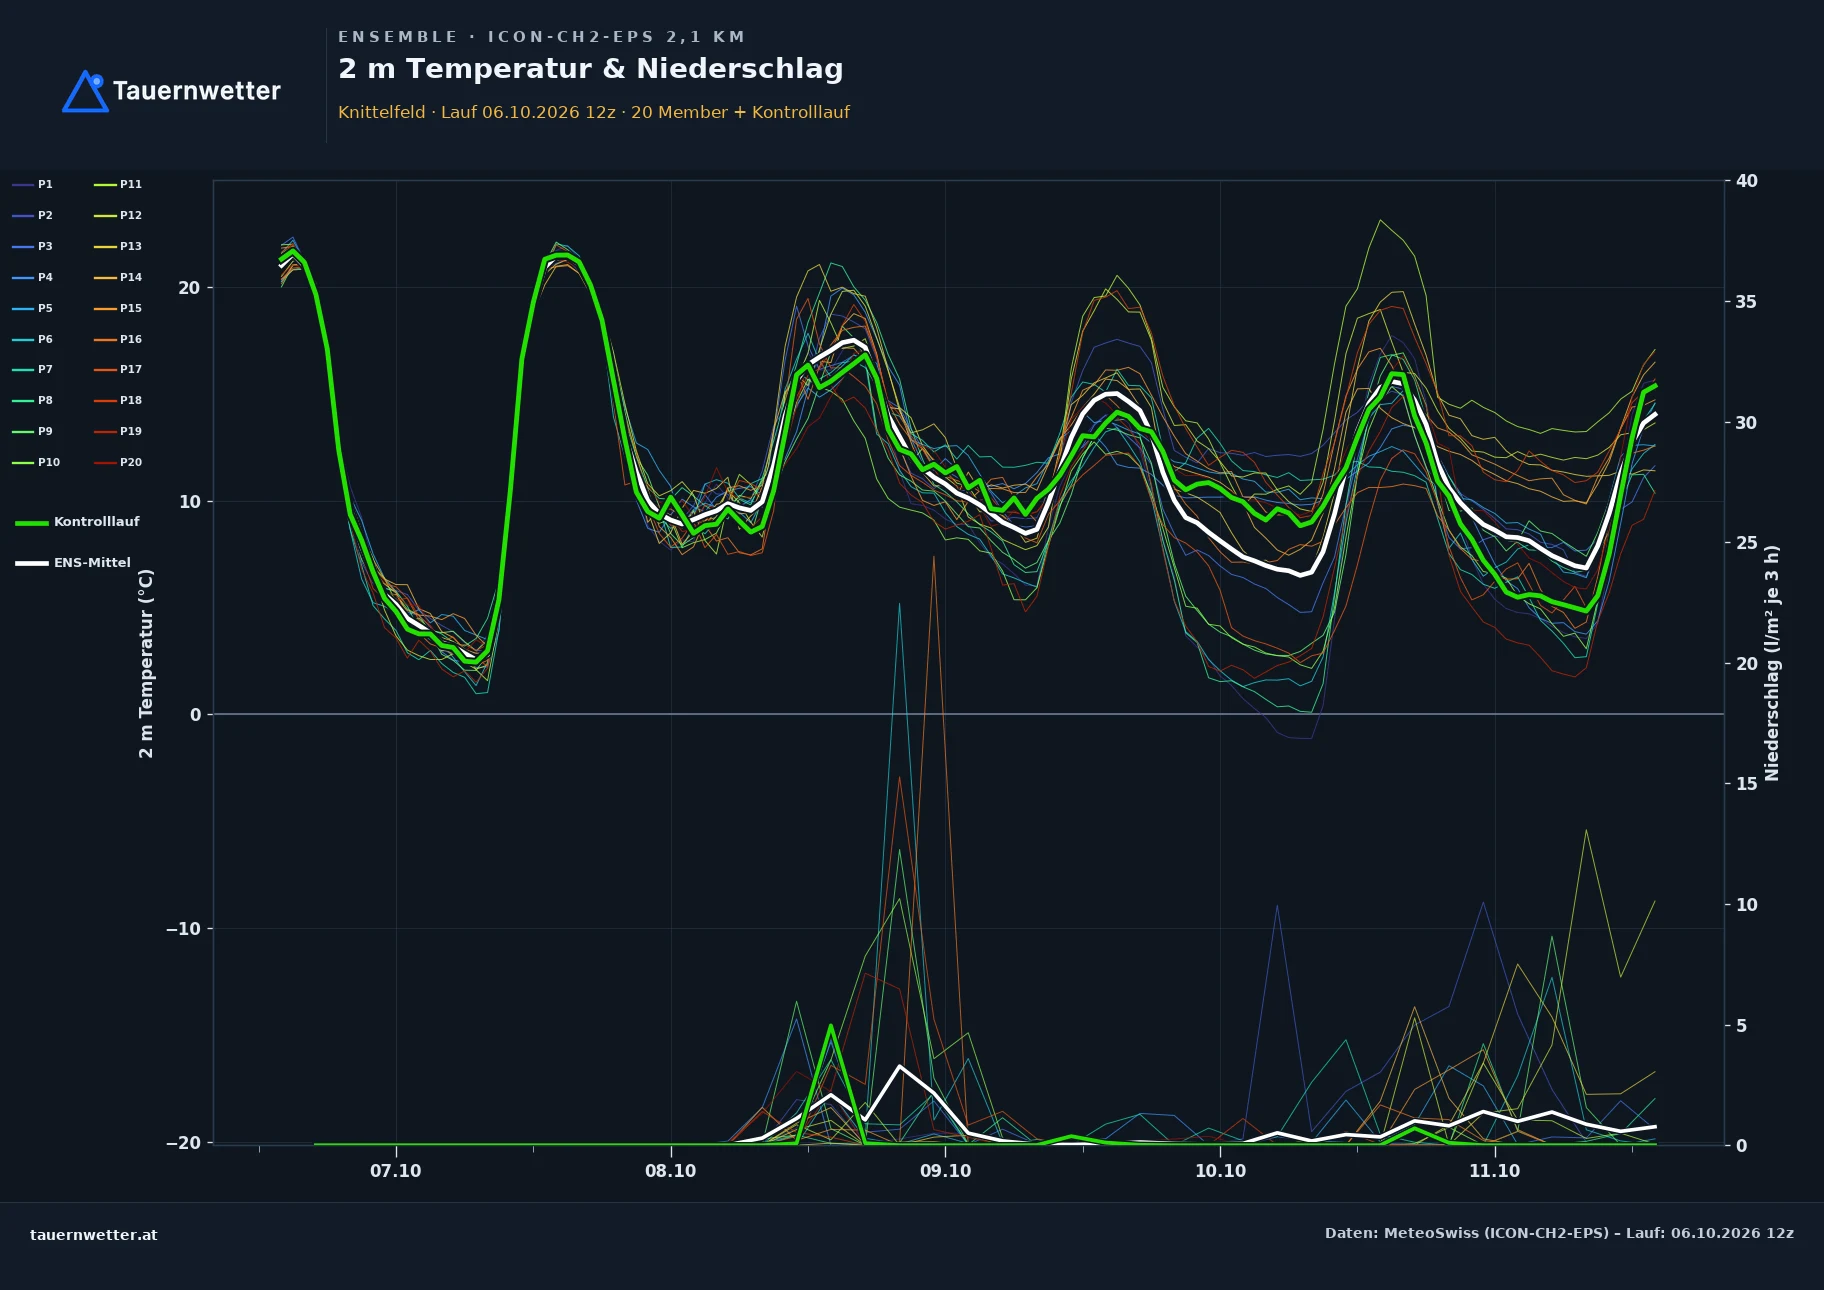Click the Tauernwetter brand name text
The width and height of the screenshot is (1824, 1290).
point(197,91)
